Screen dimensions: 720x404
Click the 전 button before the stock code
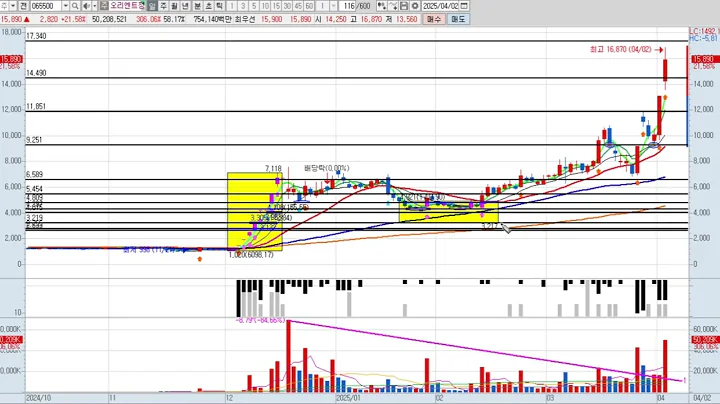23,6
